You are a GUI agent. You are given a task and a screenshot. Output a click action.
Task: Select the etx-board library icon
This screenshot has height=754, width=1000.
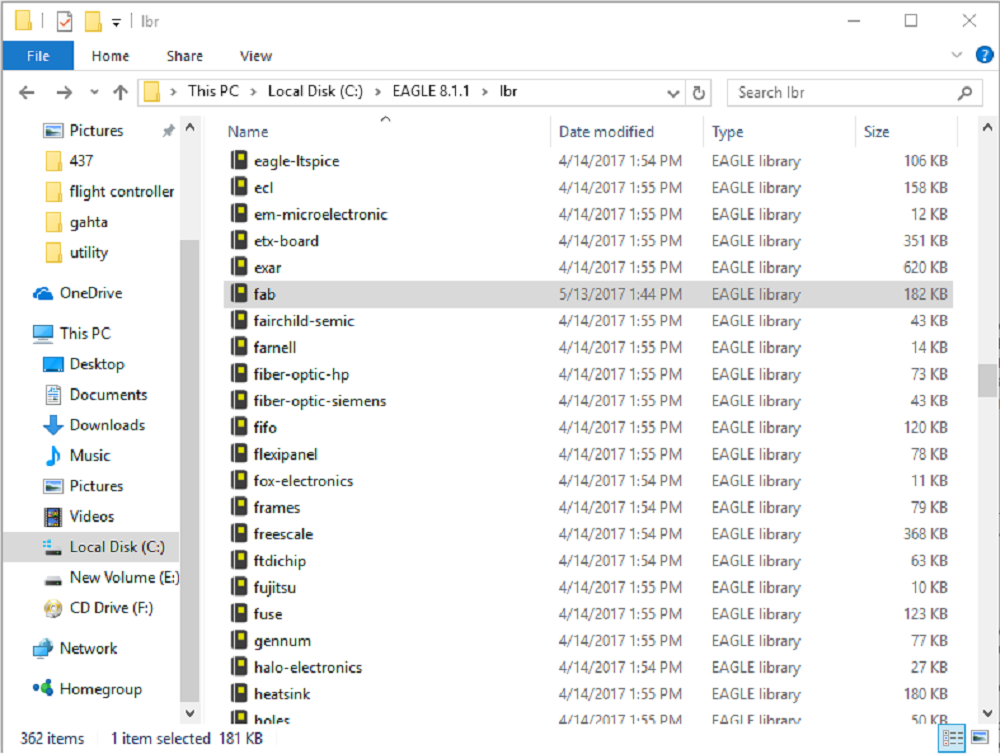239,240
